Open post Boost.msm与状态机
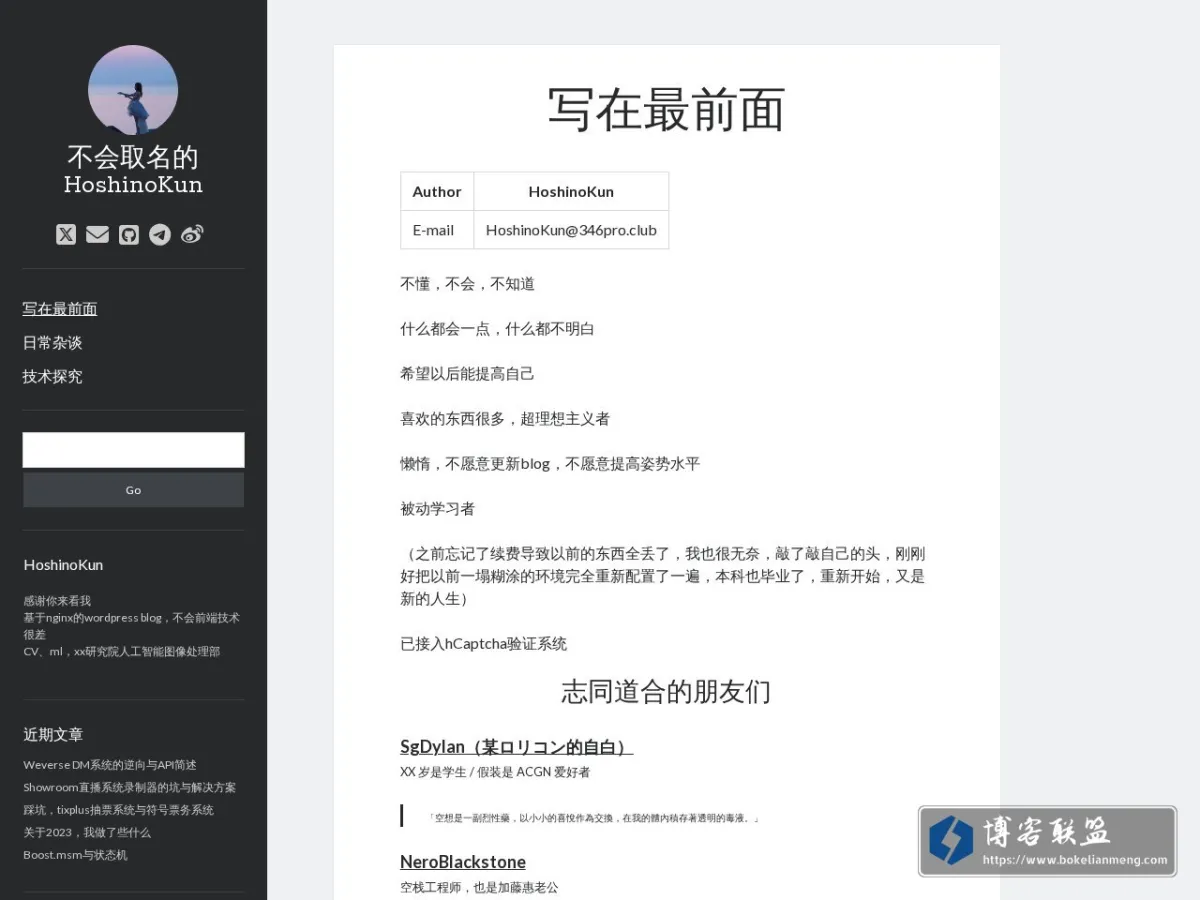The image size is (1200, 900). pos(75,855)
